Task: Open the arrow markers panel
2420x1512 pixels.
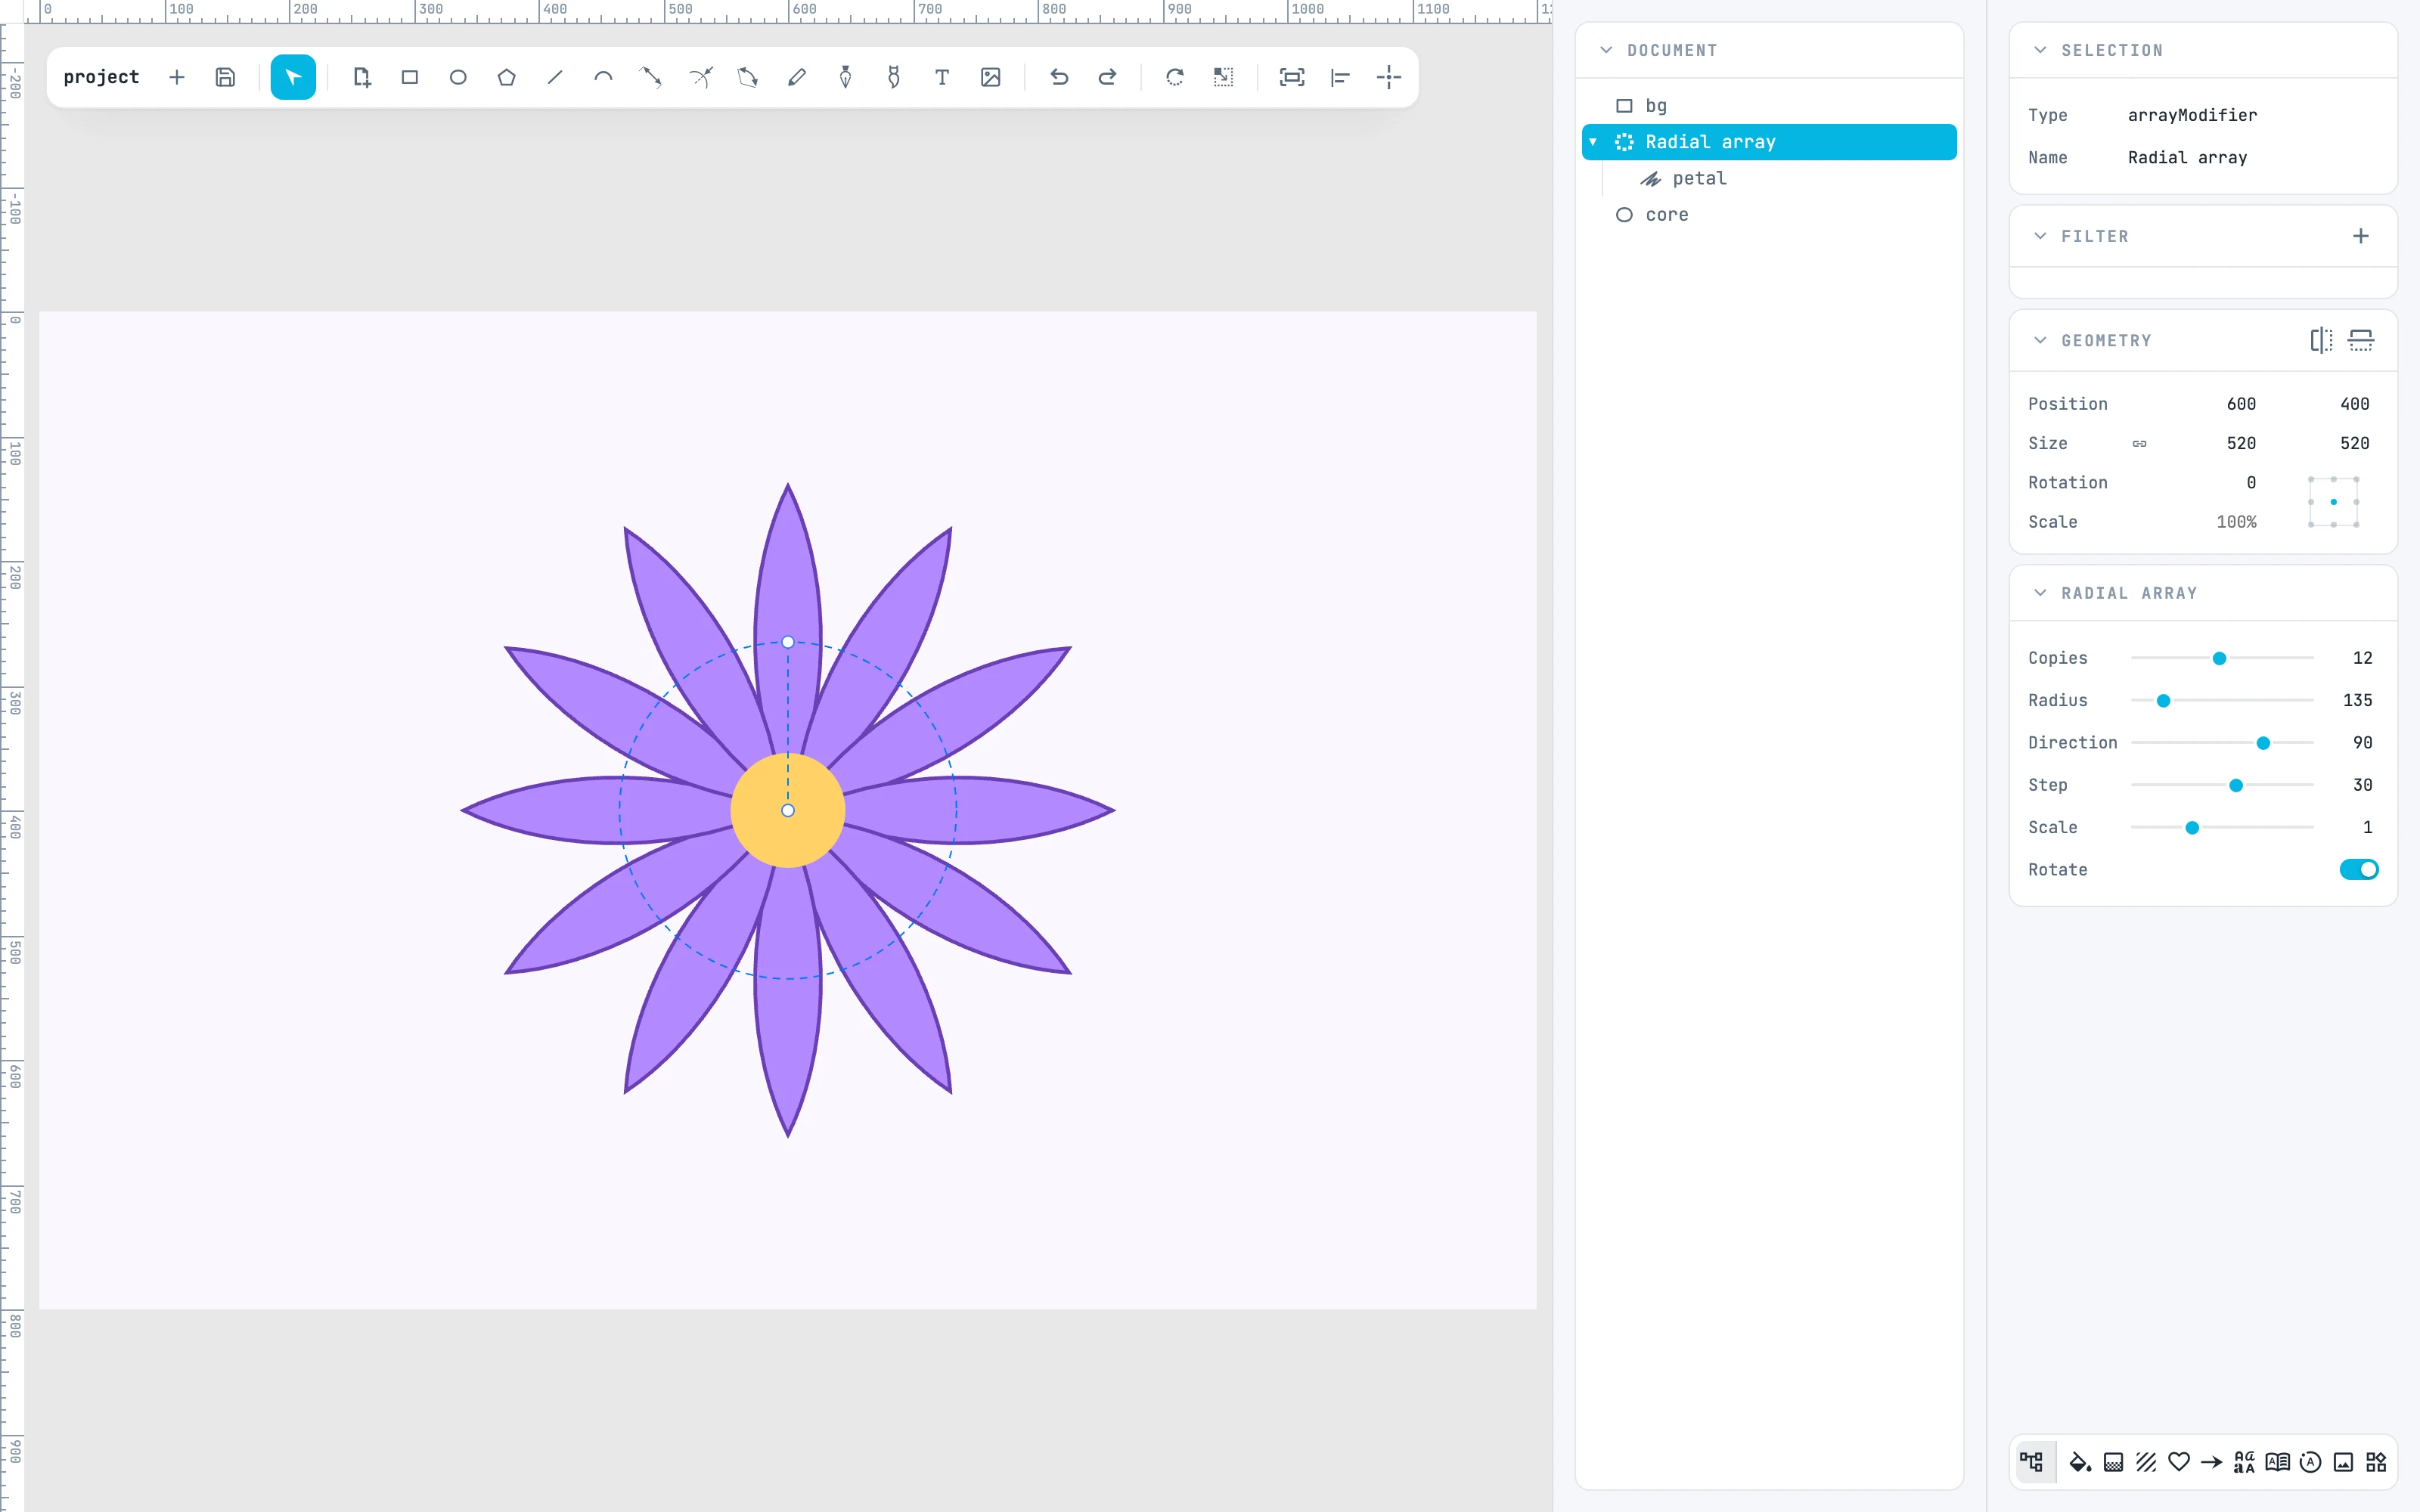Action: tap(2212, 1462)
